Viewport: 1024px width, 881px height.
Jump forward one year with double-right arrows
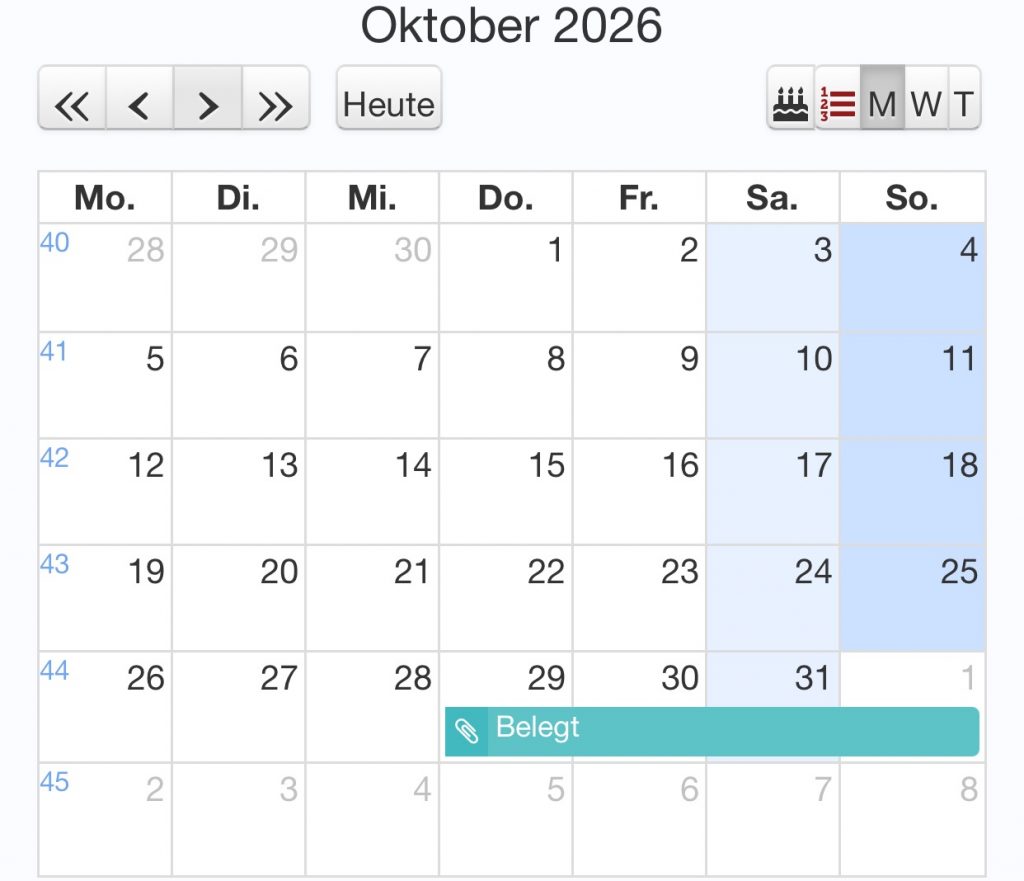click(x=276, y=98)
